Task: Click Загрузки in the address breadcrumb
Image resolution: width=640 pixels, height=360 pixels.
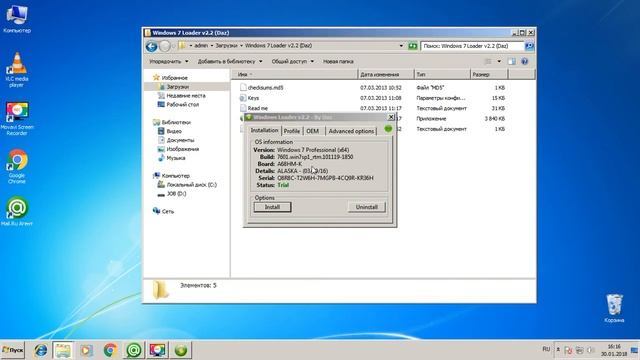Action: click(226, 46)
